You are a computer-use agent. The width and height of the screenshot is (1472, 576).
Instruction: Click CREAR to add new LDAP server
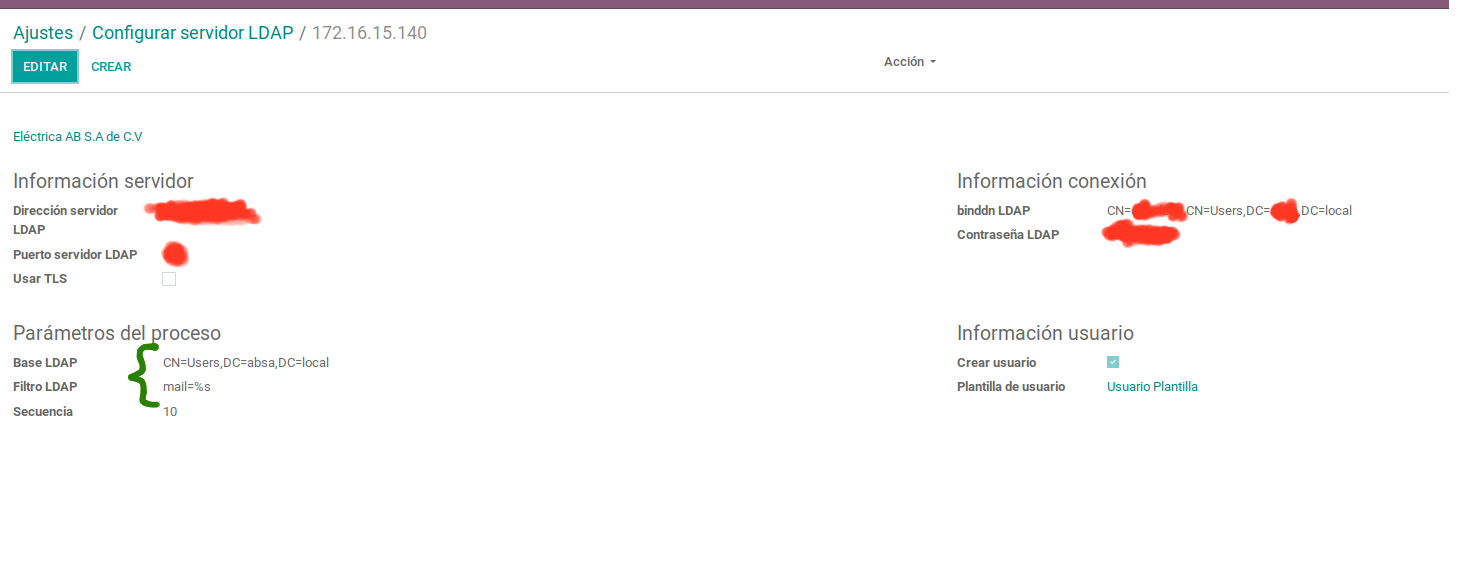pos(111,67)
